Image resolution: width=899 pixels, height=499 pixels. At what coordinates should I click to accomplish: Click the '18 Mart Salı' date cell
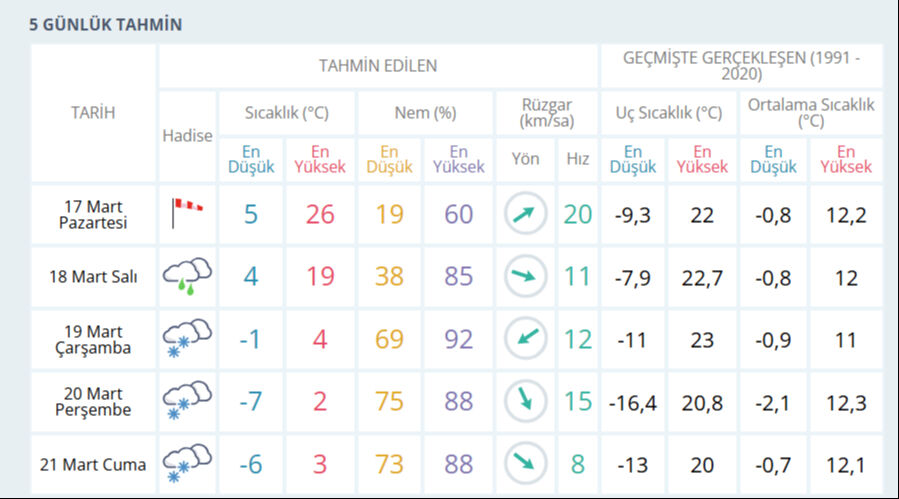pos(93,276)
